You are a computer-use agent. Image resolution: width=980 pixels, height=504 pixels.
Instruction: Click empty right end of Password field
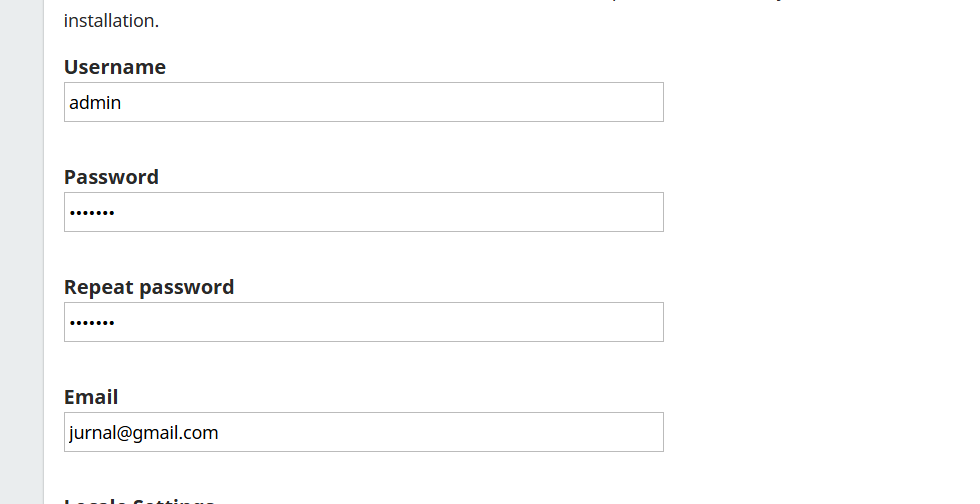[x=620, y=212]
